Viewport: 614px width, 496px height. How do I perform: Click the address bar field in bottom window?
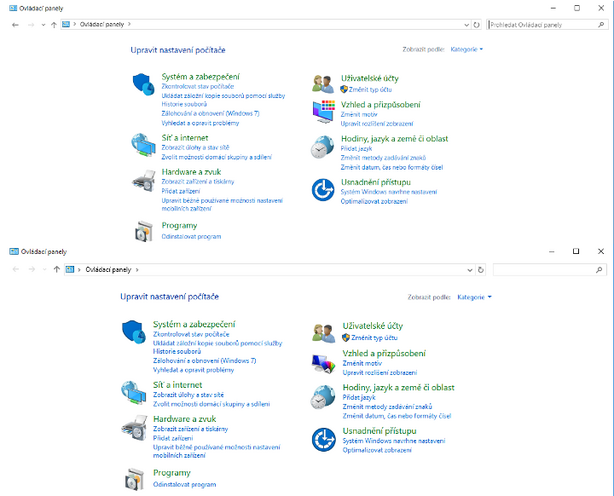(275, 270)
